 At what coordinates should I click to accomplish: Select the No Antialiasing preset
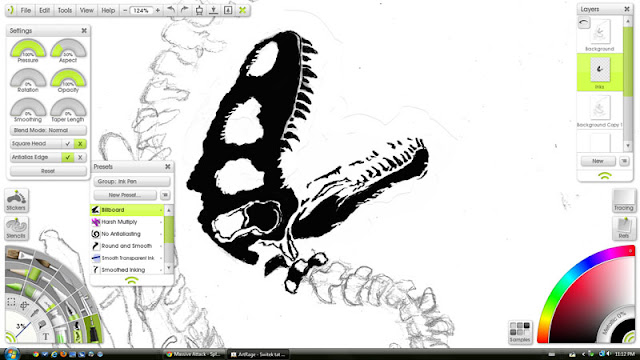pos(127,234)
